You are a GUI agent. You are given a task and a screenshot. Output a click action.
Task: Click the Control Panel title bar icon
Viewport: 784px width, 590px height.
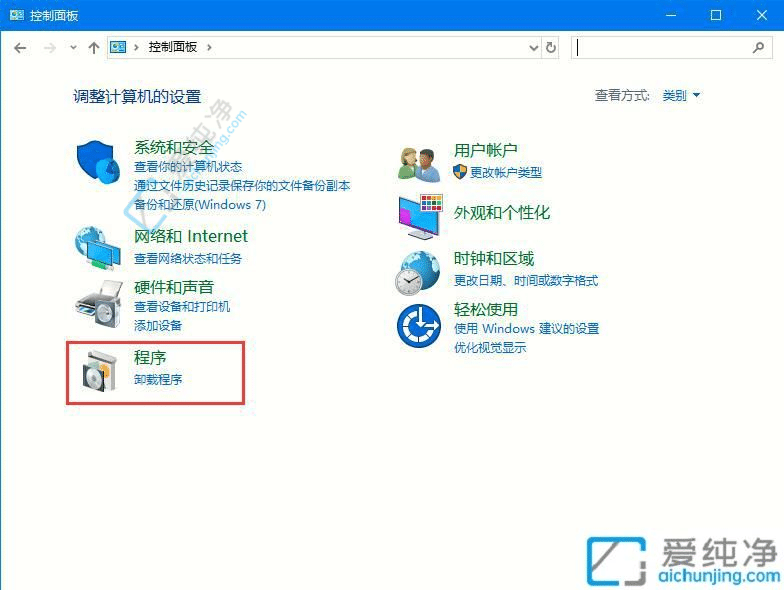point(16,15)
